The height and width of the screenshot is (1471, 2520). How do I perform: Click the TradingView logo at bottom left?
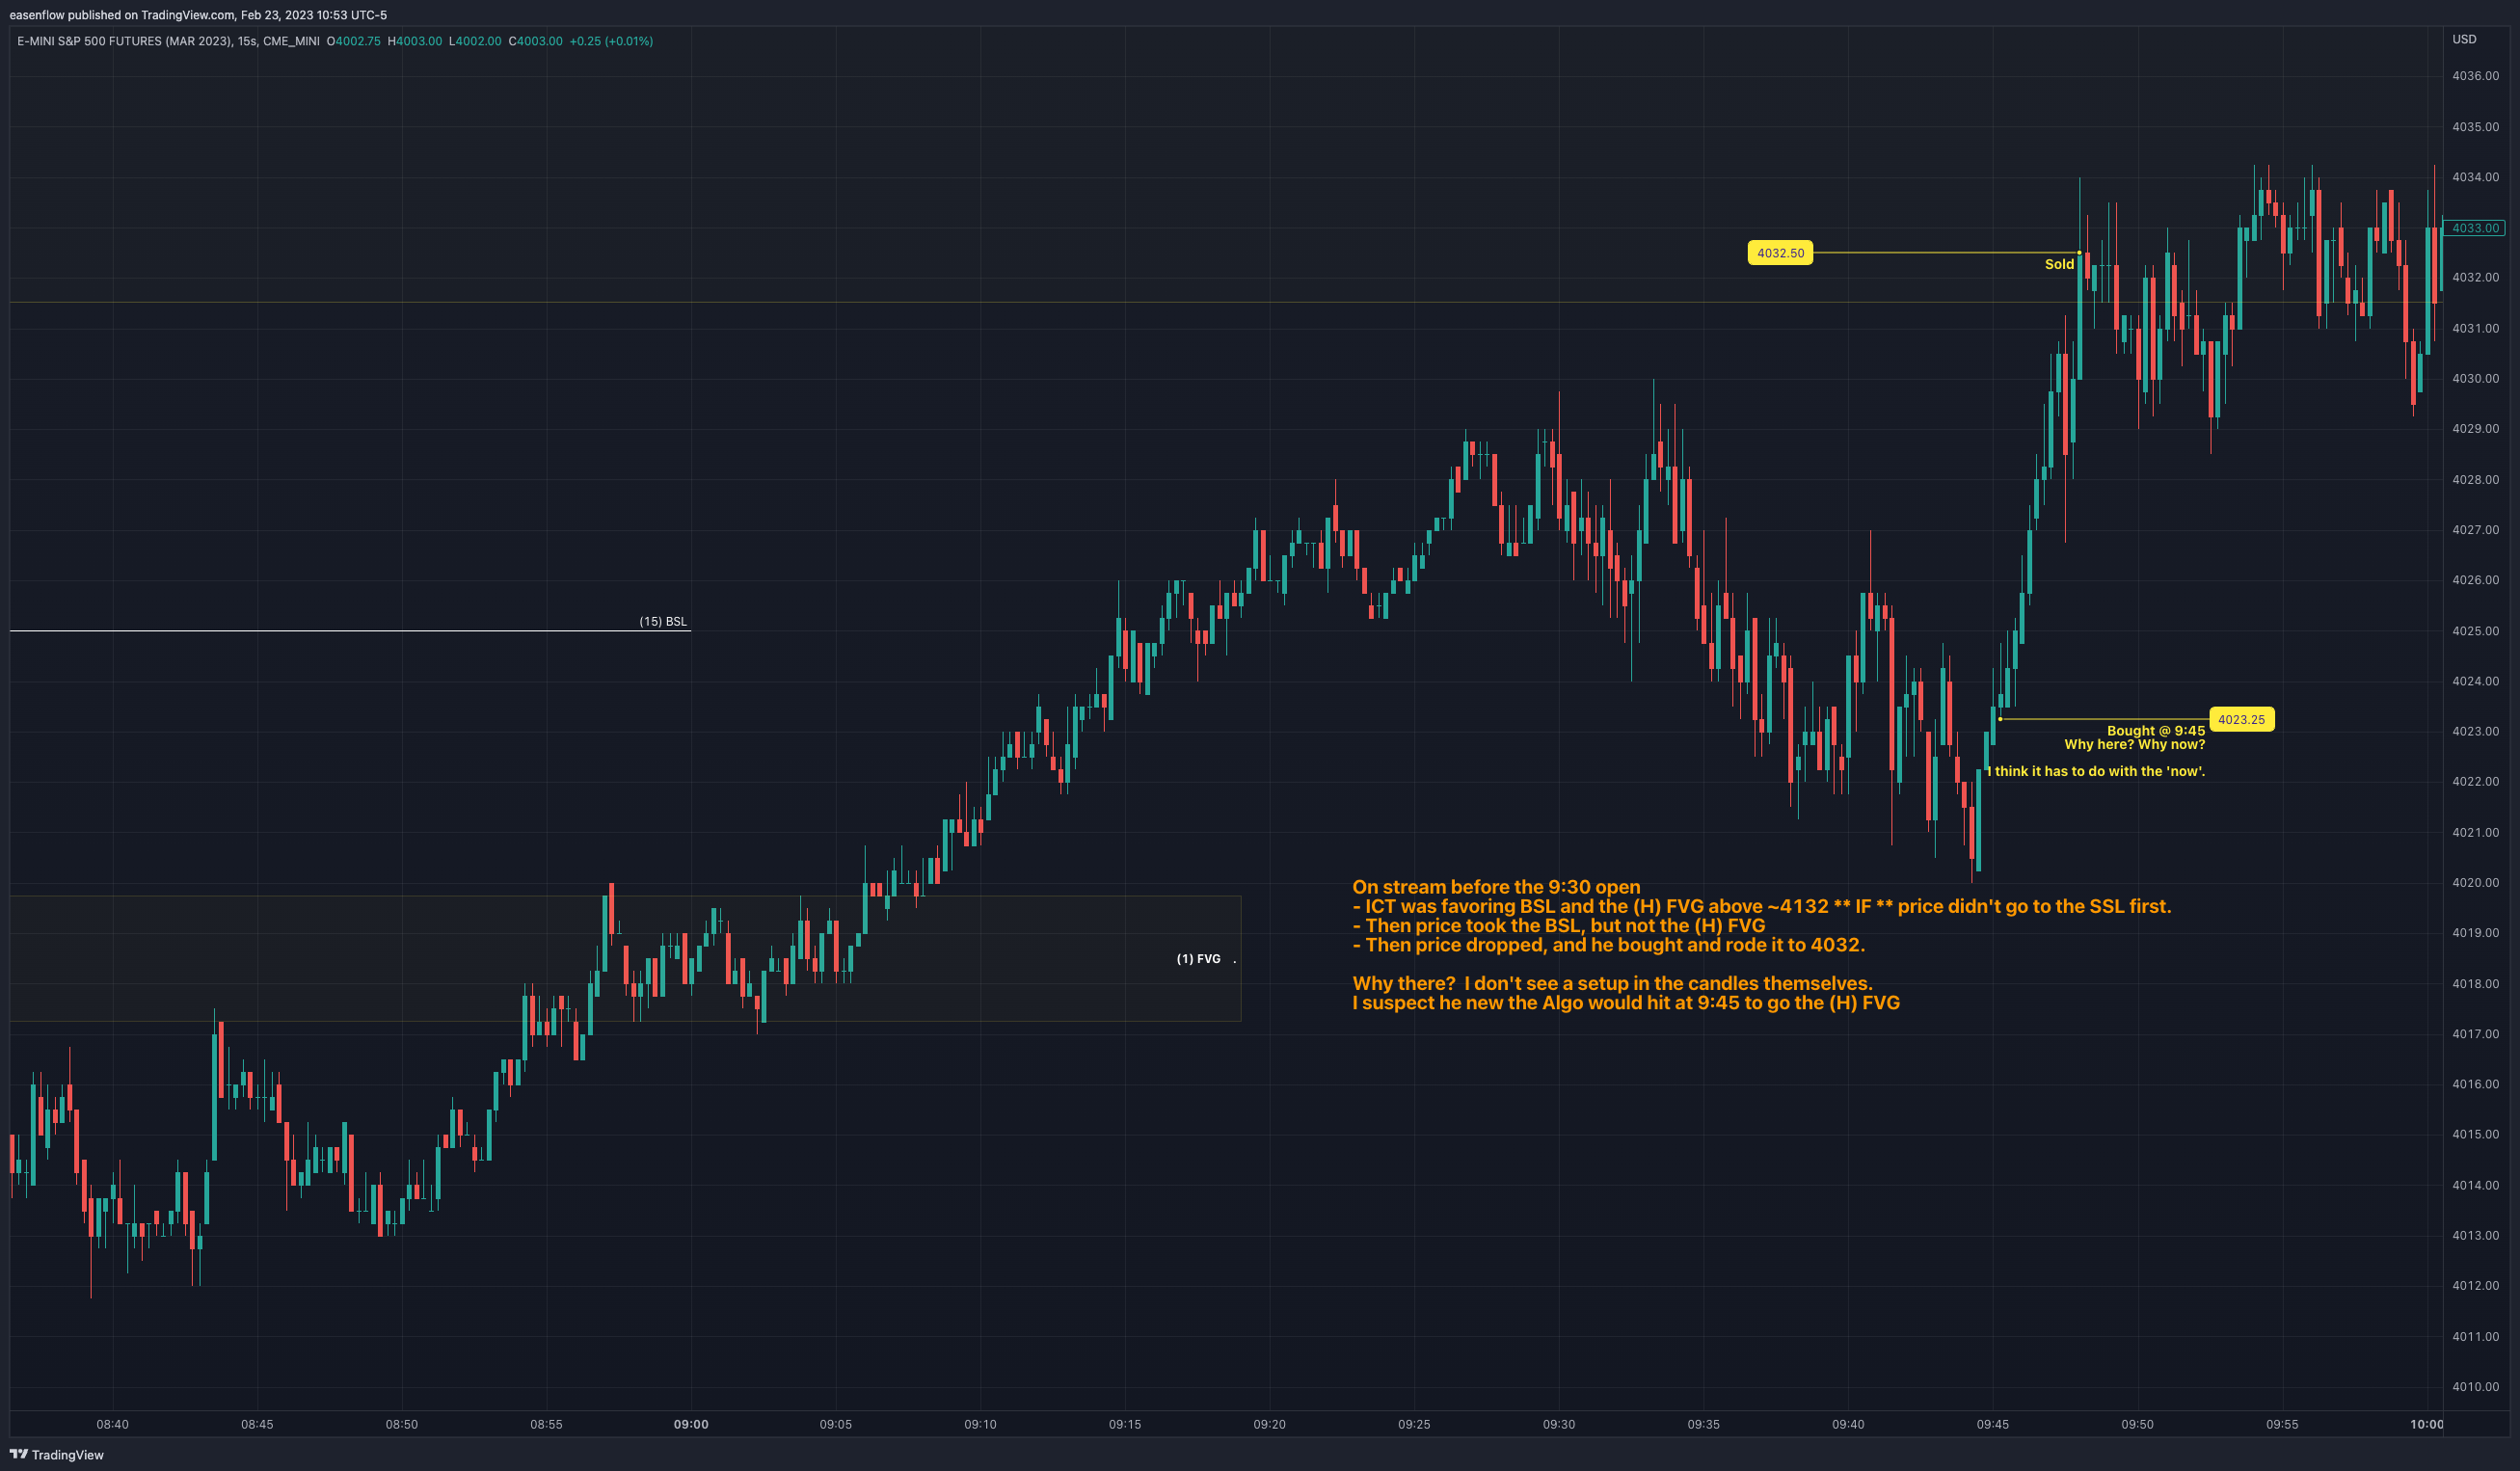coord(56,1454)
